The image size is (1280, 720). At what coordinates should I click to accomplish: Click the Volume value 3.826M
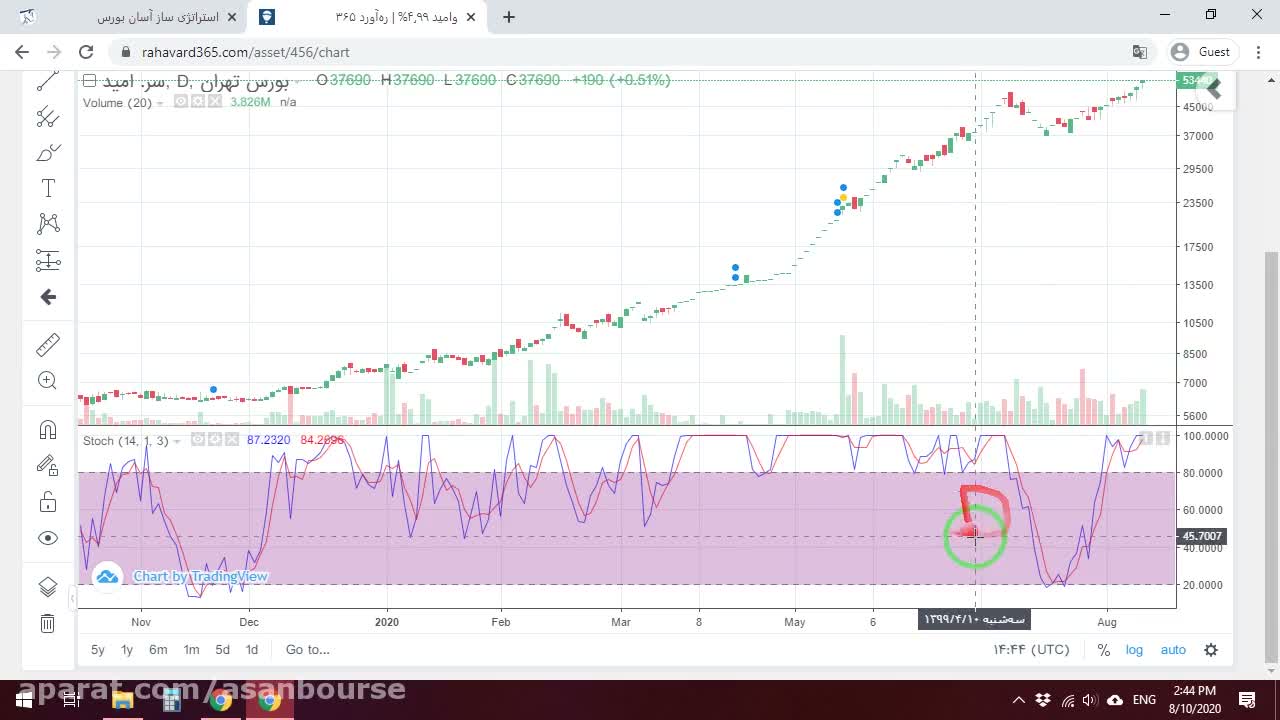tap(250, 103)
